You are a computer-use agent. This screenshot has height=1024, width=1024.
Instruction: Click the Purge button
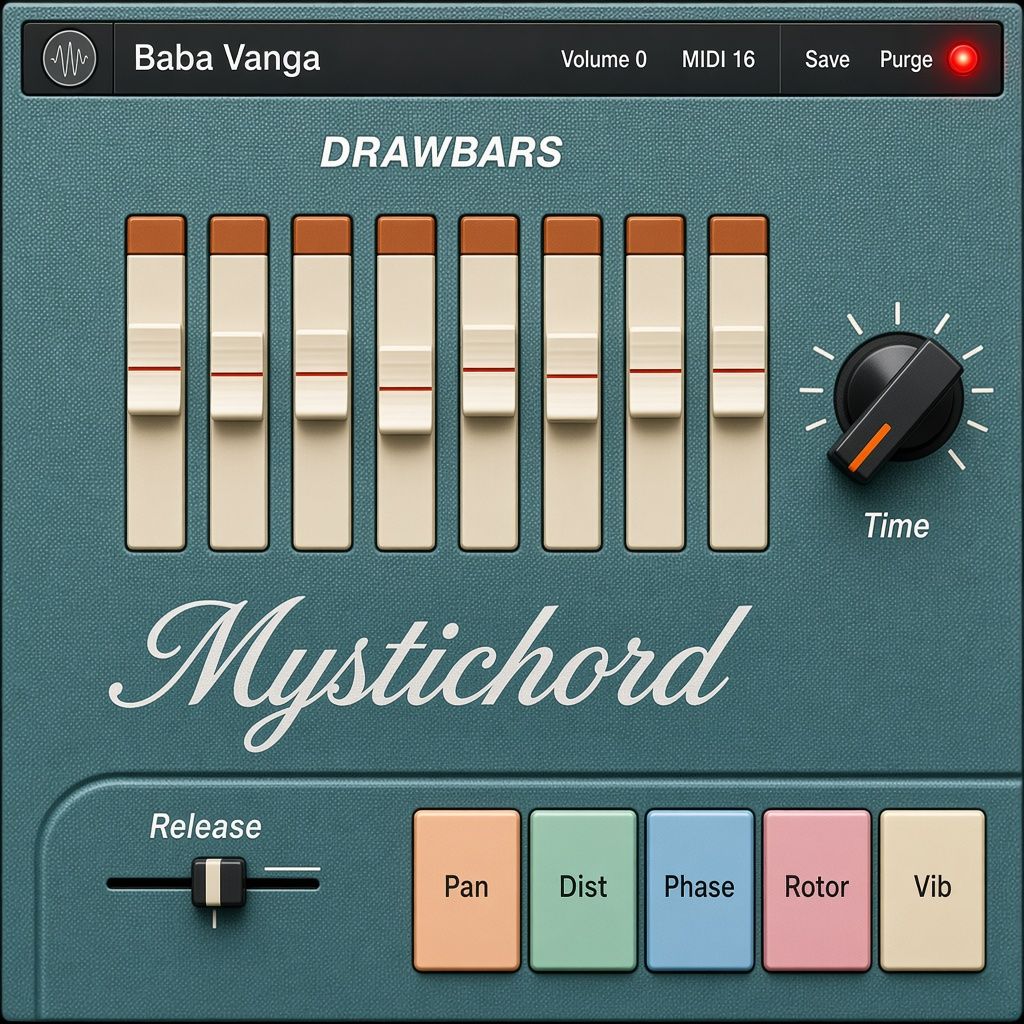tap(906, 59)
